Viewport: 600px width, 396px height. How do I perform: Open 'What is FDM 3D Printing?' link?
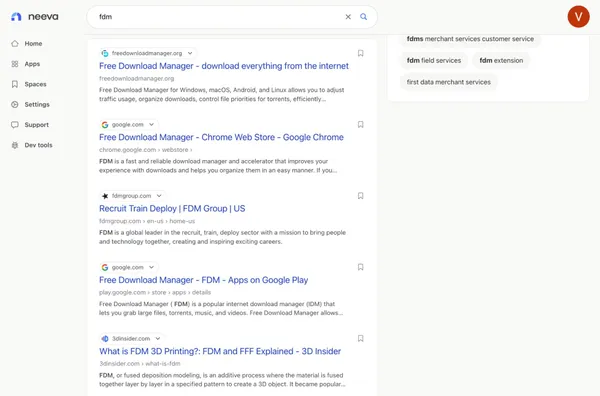220,351
